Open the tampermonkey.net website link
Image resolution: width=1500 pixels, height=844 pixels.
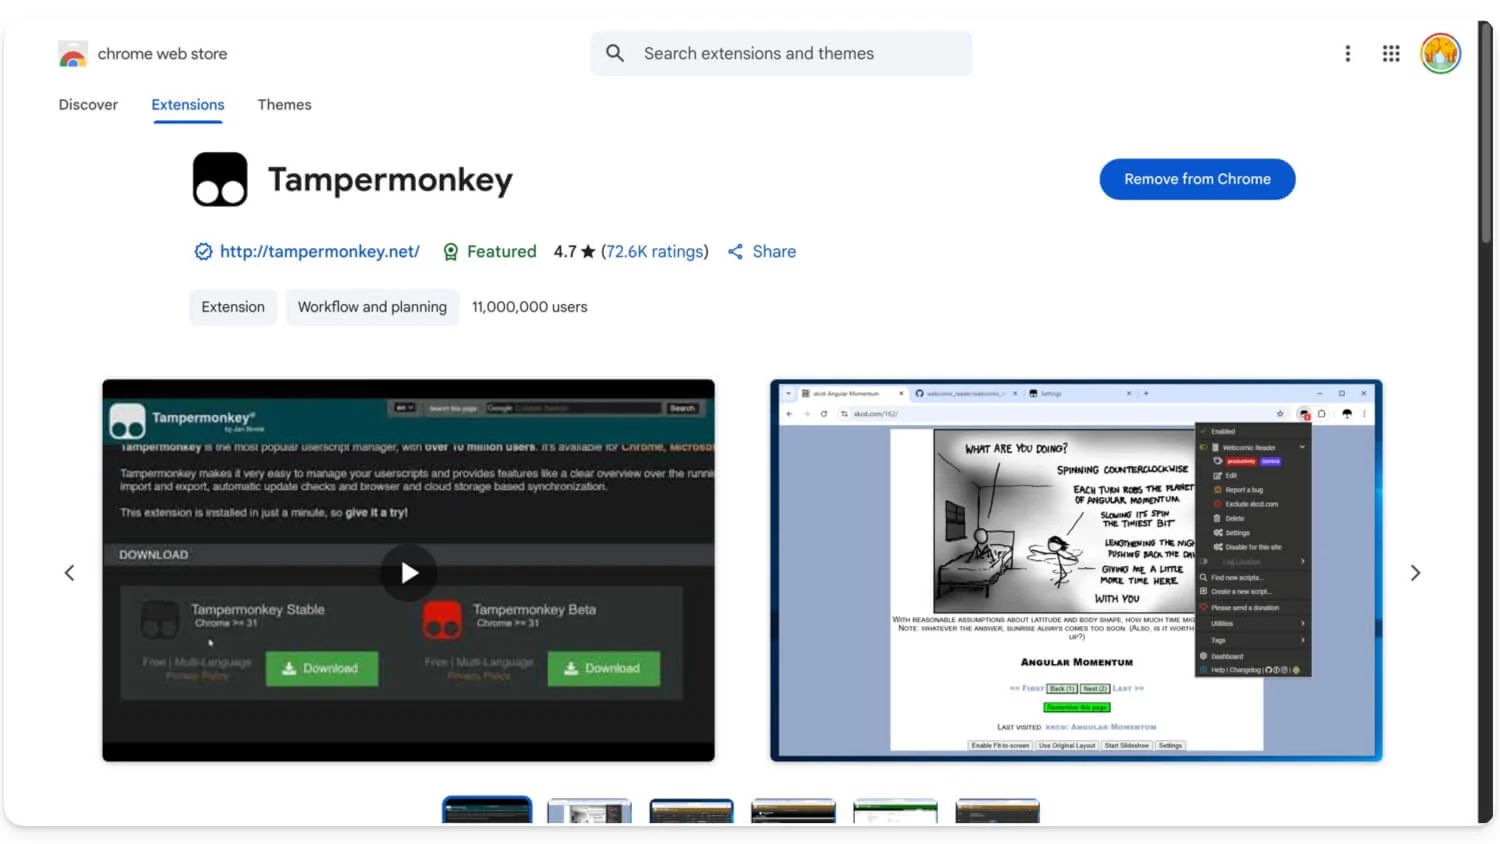pyautogui.click(x=319, y=251)
